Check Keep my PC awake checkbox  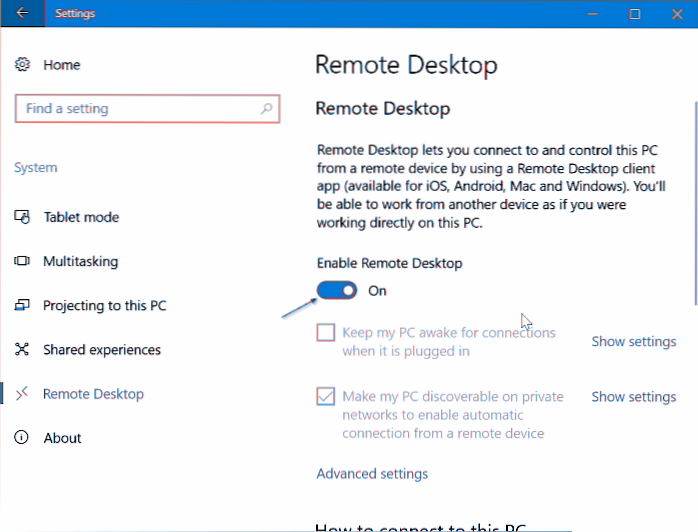326,333
